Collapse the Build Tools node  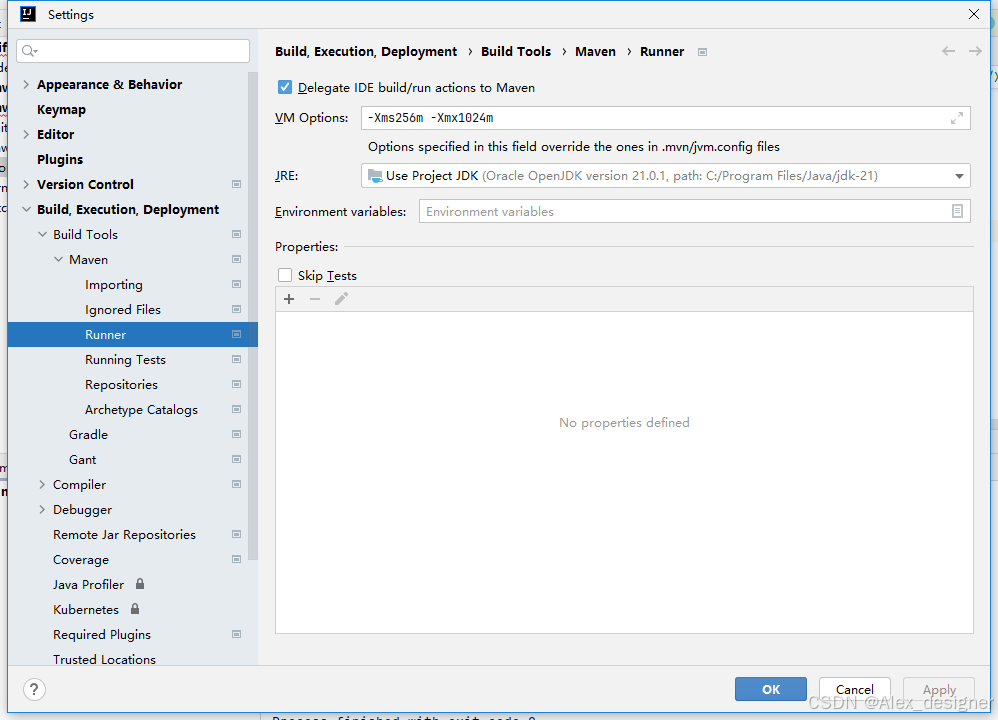tap(43, 235)
